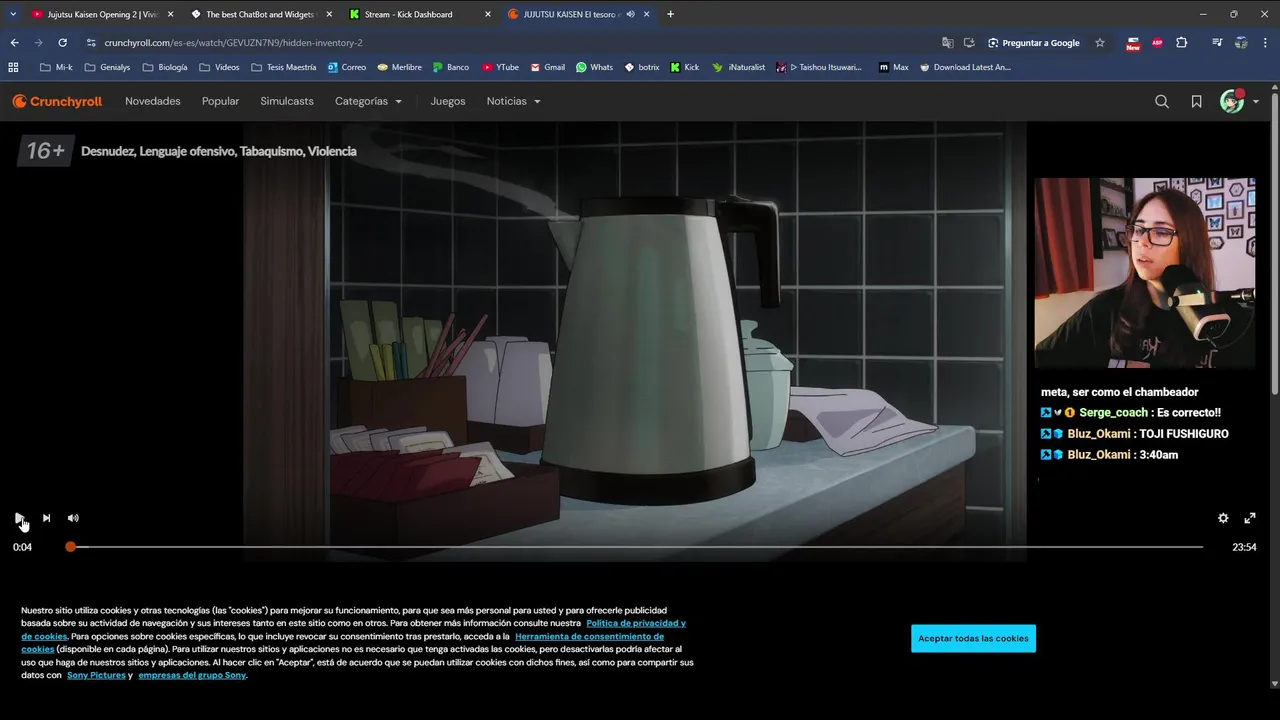This screenshot has height=720, width=1280.
Task: Open Gmail bookmark
Action: tap(547, 67)
